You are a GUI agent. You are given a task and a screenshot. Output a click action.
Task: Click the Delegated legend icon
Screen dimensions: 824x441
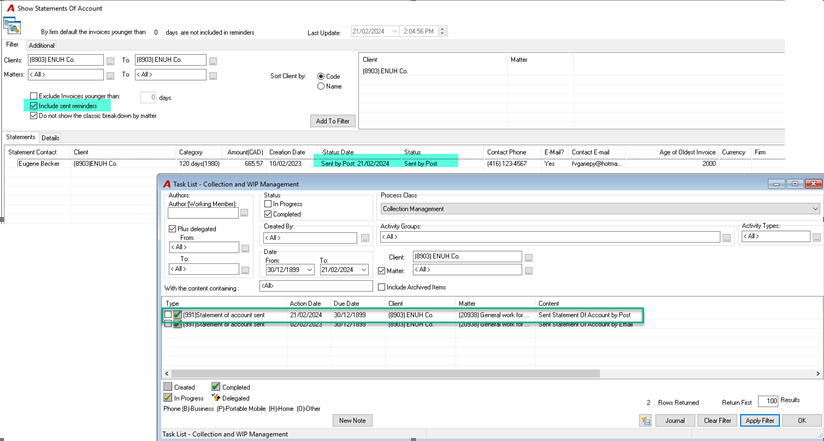click(215, 398)
